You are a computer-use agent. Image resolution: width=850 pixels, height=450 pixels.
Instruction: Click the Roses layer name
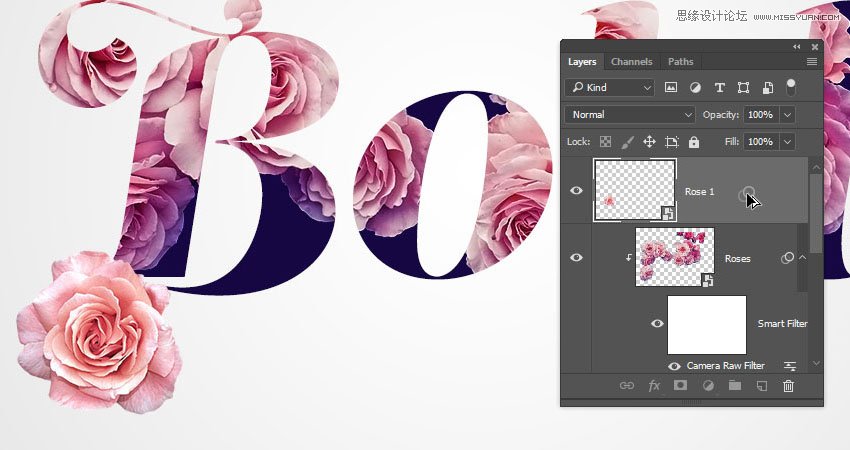[738, 259]
